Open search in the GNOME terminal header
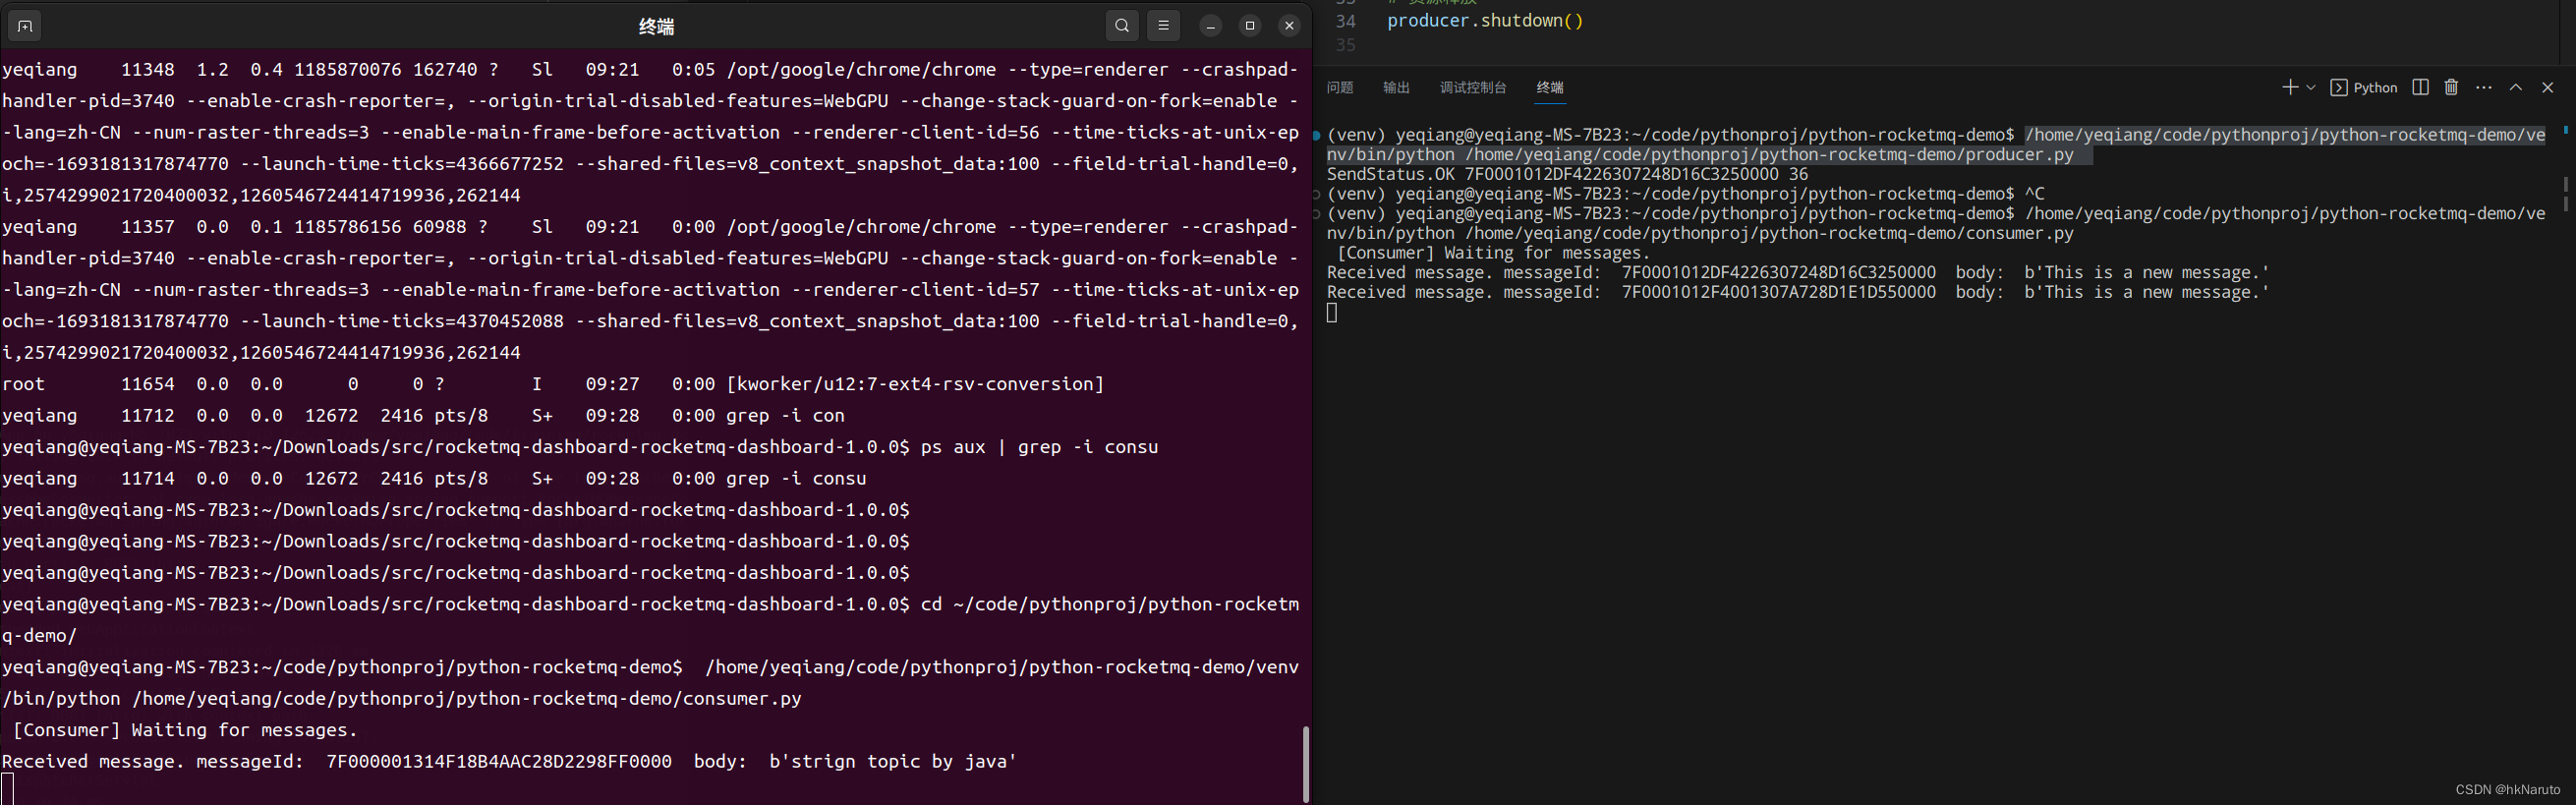Viewport: 2576px width, 805px height. click(1122, 26)
